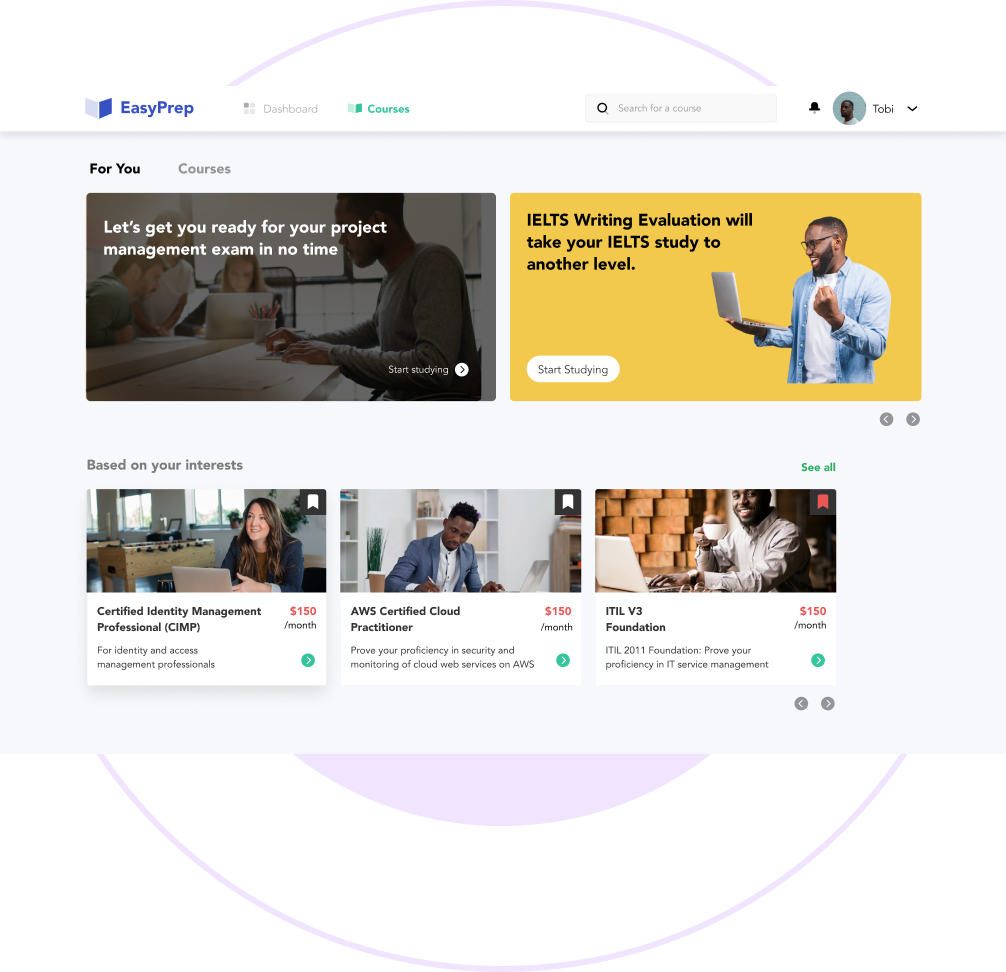This screenshot has width=1006, height=972.
Task: Toggle bookmark on CIMP course card
Action: 313,502
